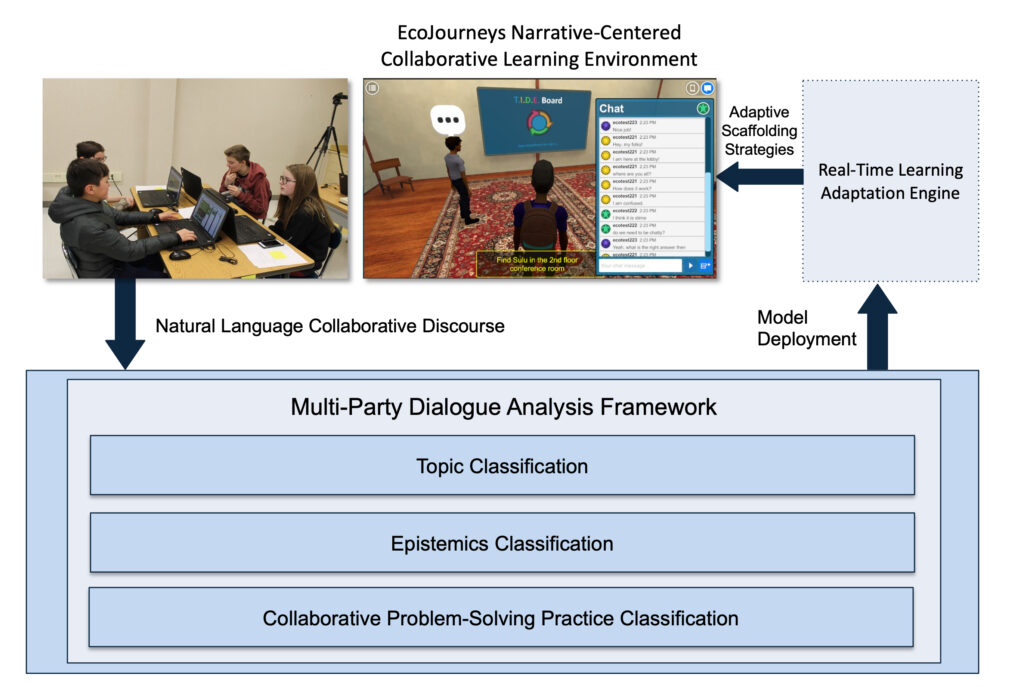
Task: Open the menu icon in game's top-left corner
Action: click(x=372, y=88)
